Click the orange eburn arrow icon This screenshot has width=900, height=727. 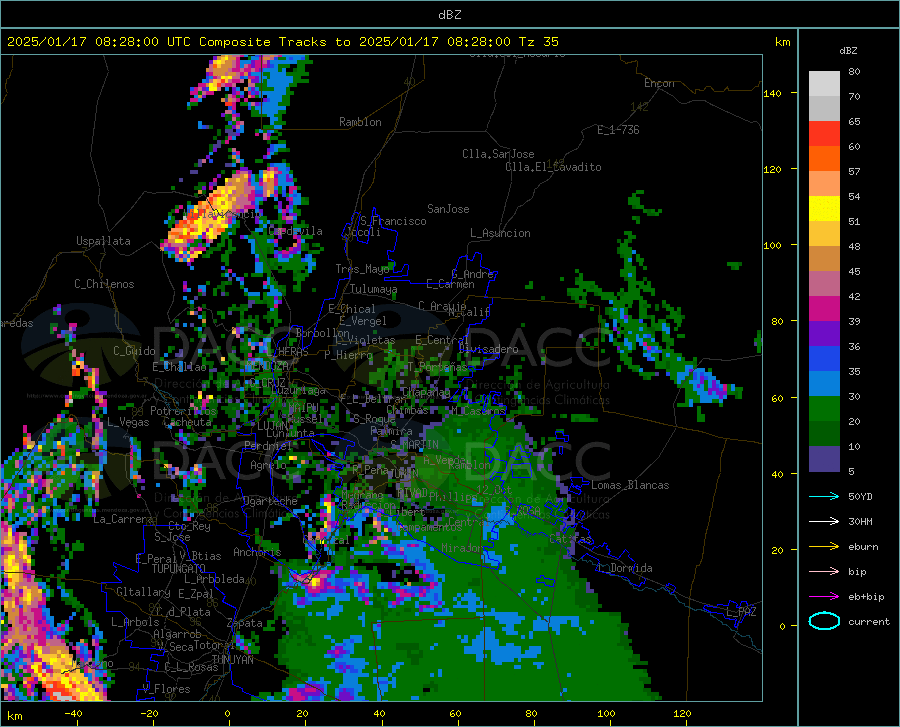[824, 547]
